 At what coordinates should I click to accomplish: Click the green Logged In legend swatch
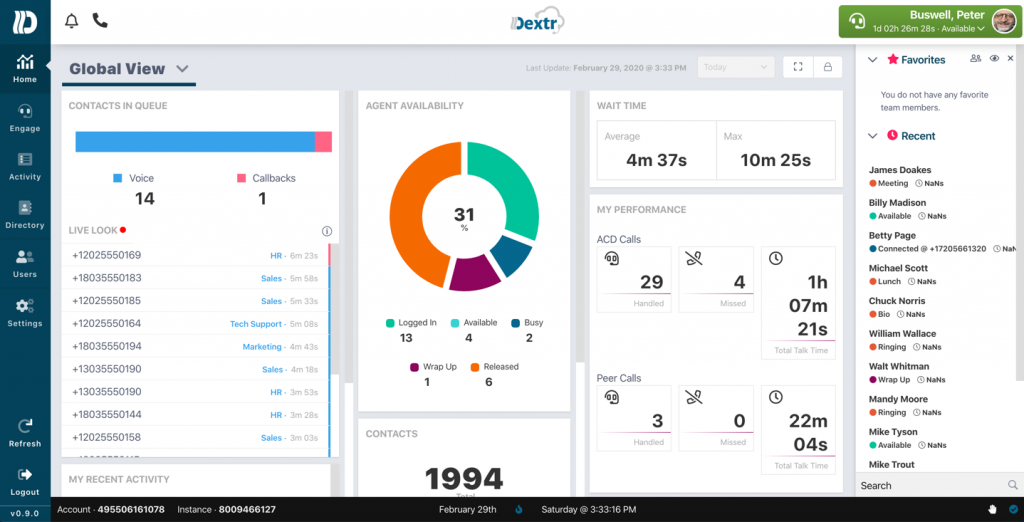390,323
